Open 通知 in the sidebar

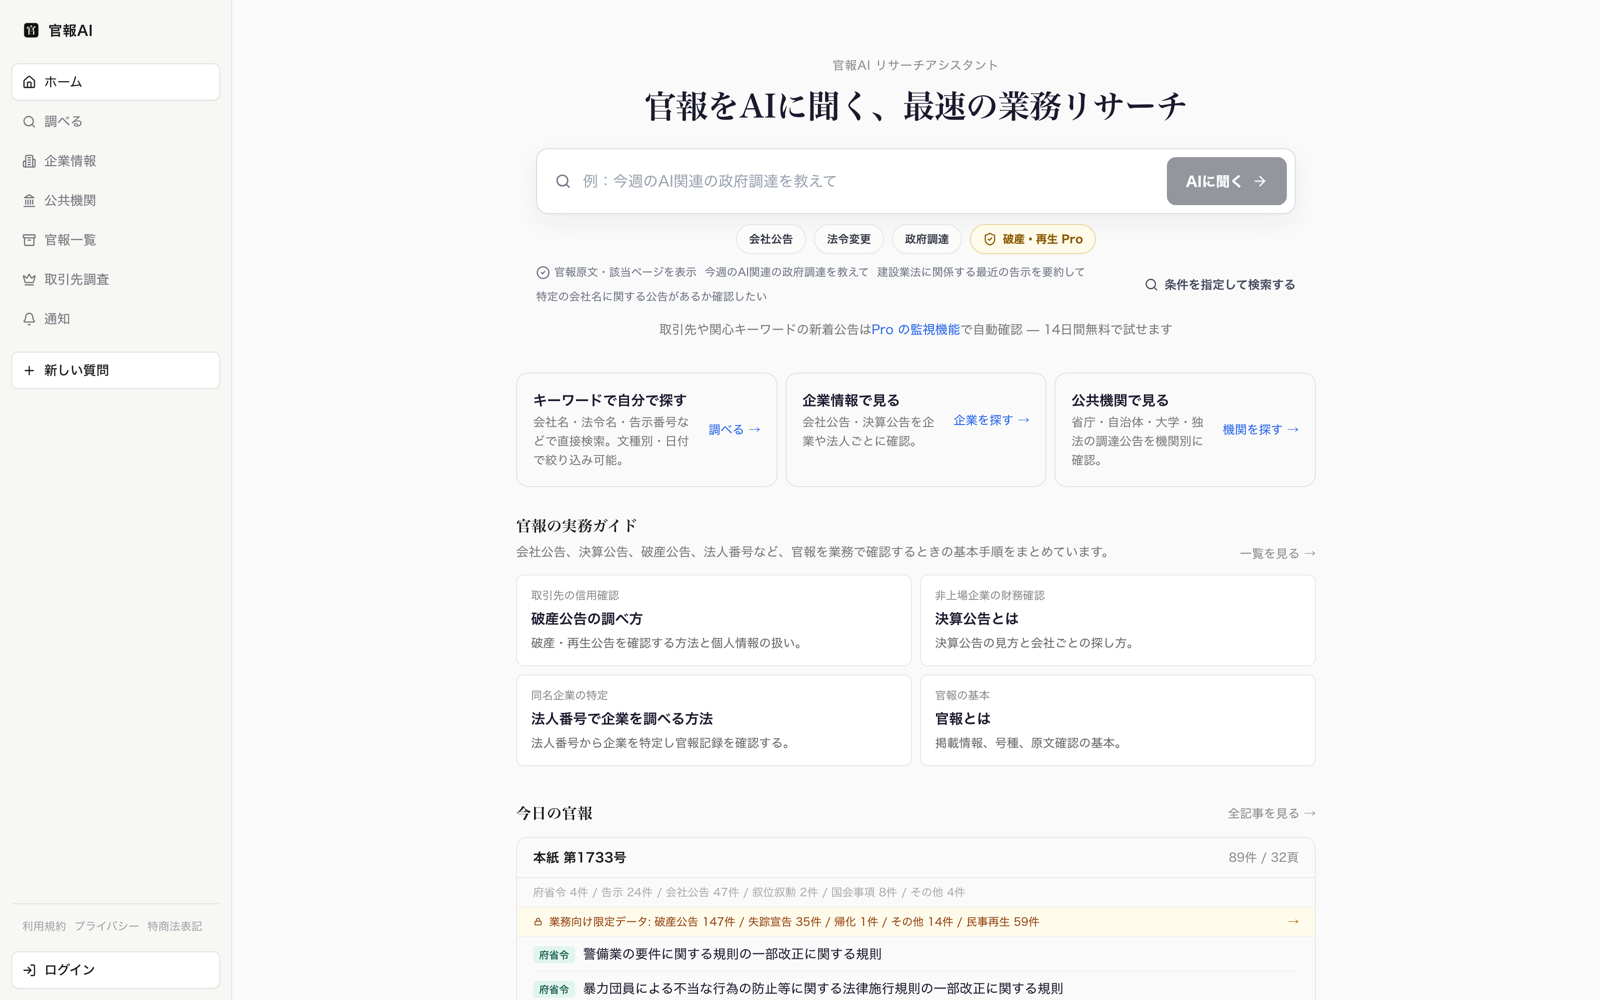[x=115, y=319]
